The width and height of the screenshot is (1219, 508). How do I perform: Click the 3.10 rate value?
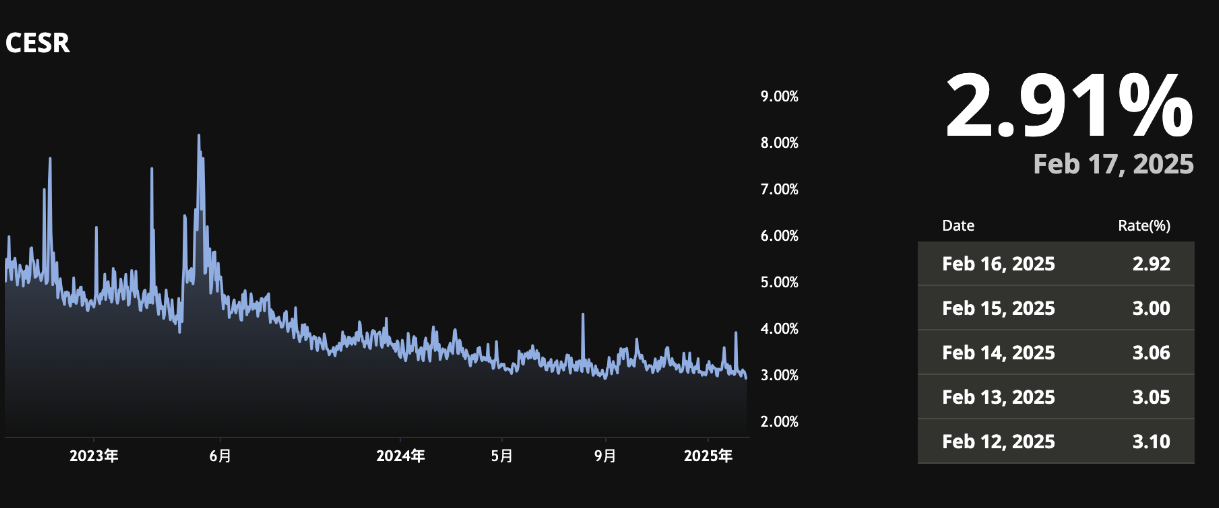coord(1151,441)
